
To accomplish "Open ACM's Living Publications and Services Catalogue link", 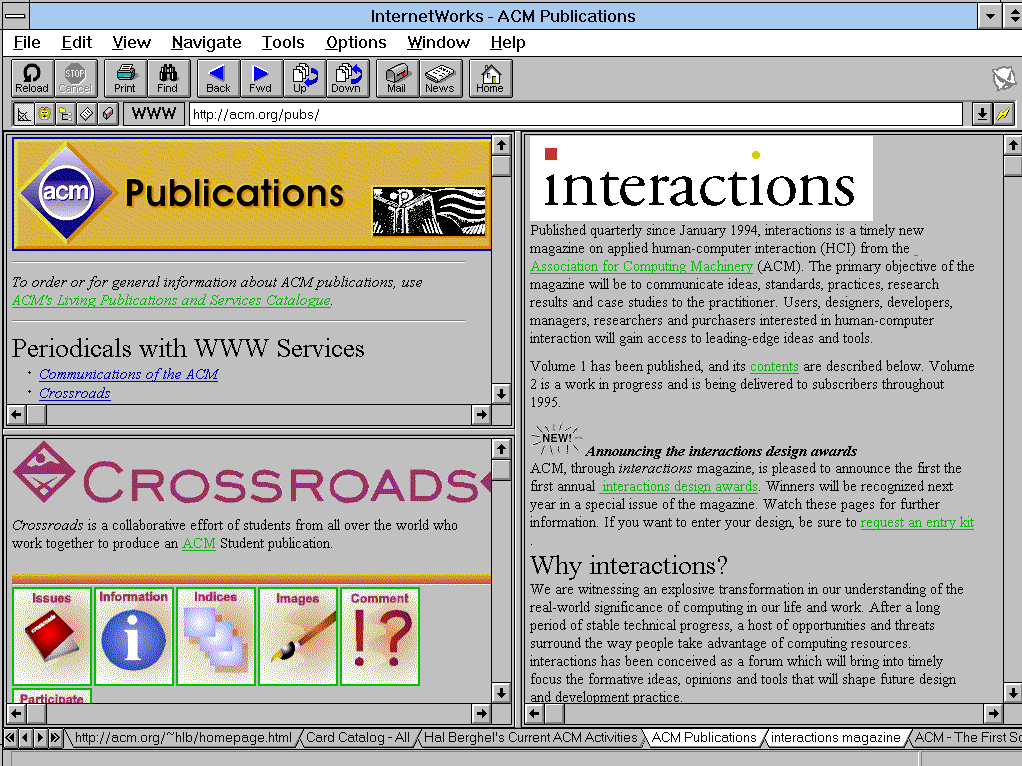I will click(171, 301).
